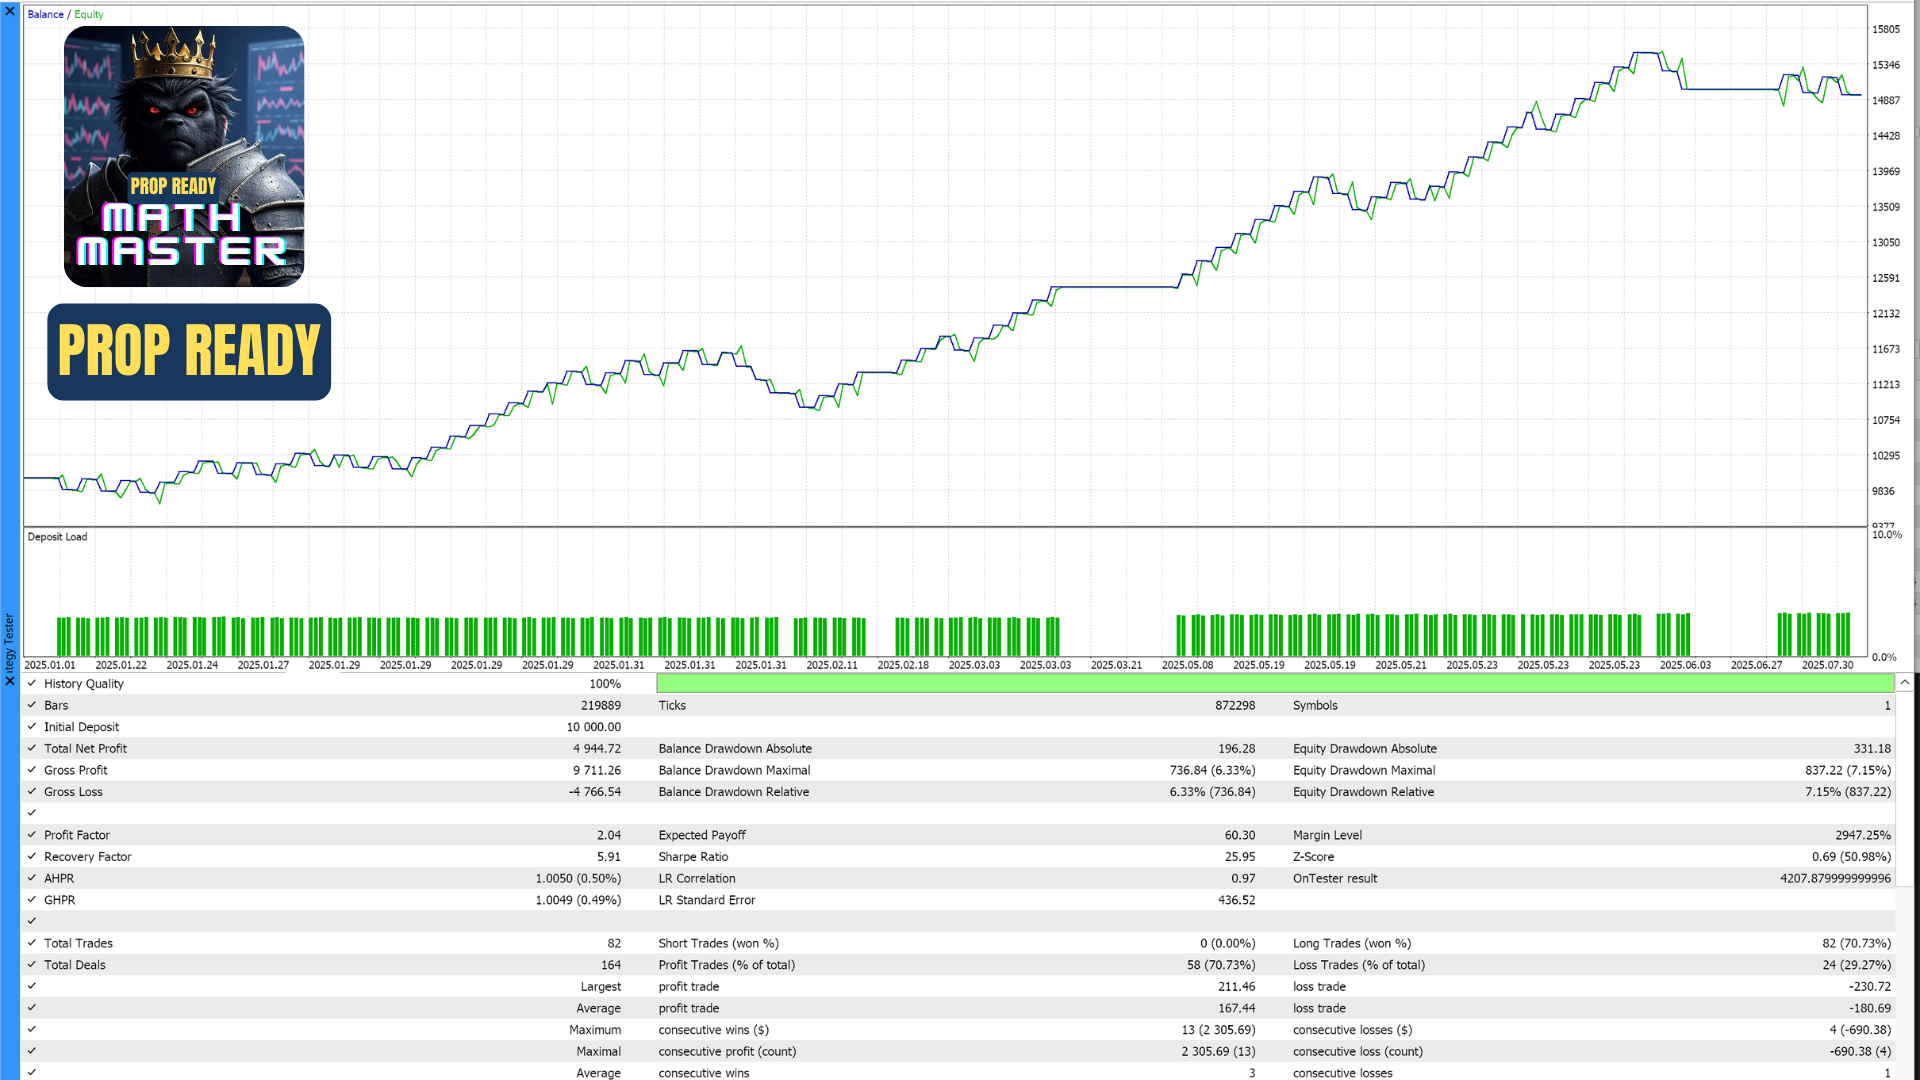Viewport: 1920px width, 1080px height.
Task: Close the Strategy Tester panel X icon
Action: 10,681
